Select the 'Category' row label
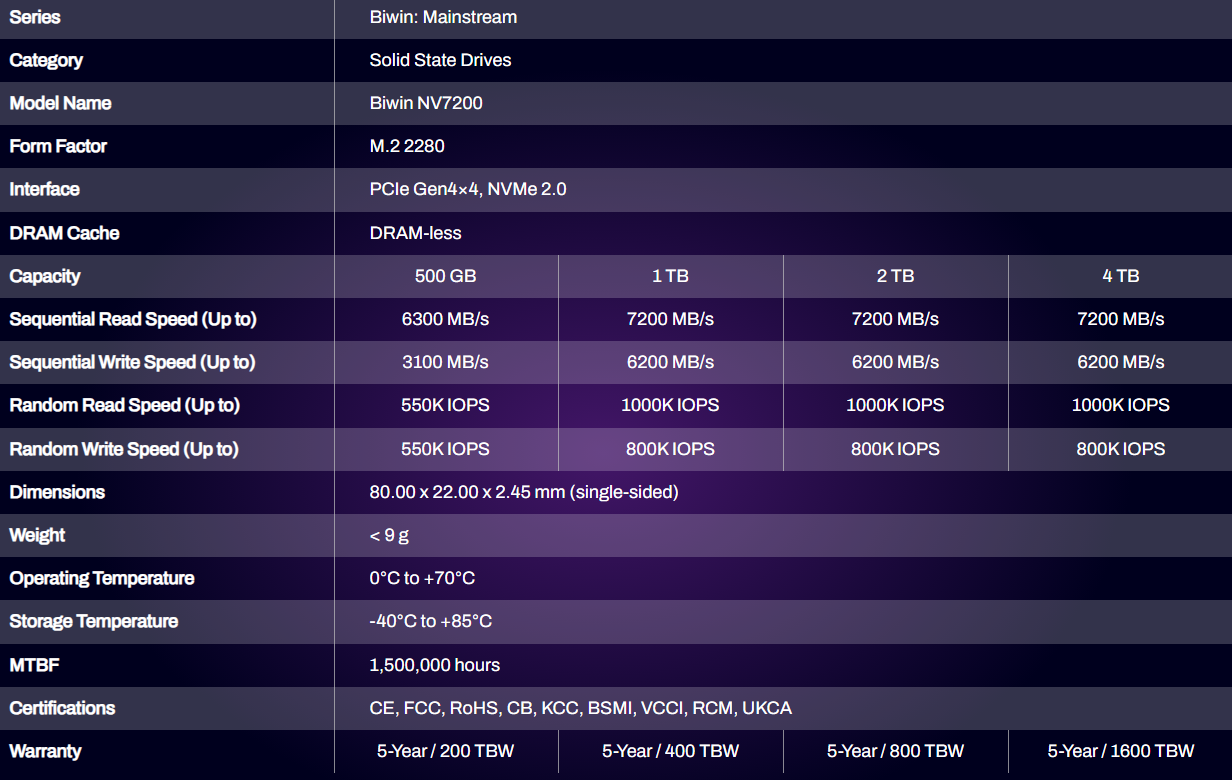1232x780 pixels. (46, 60)
